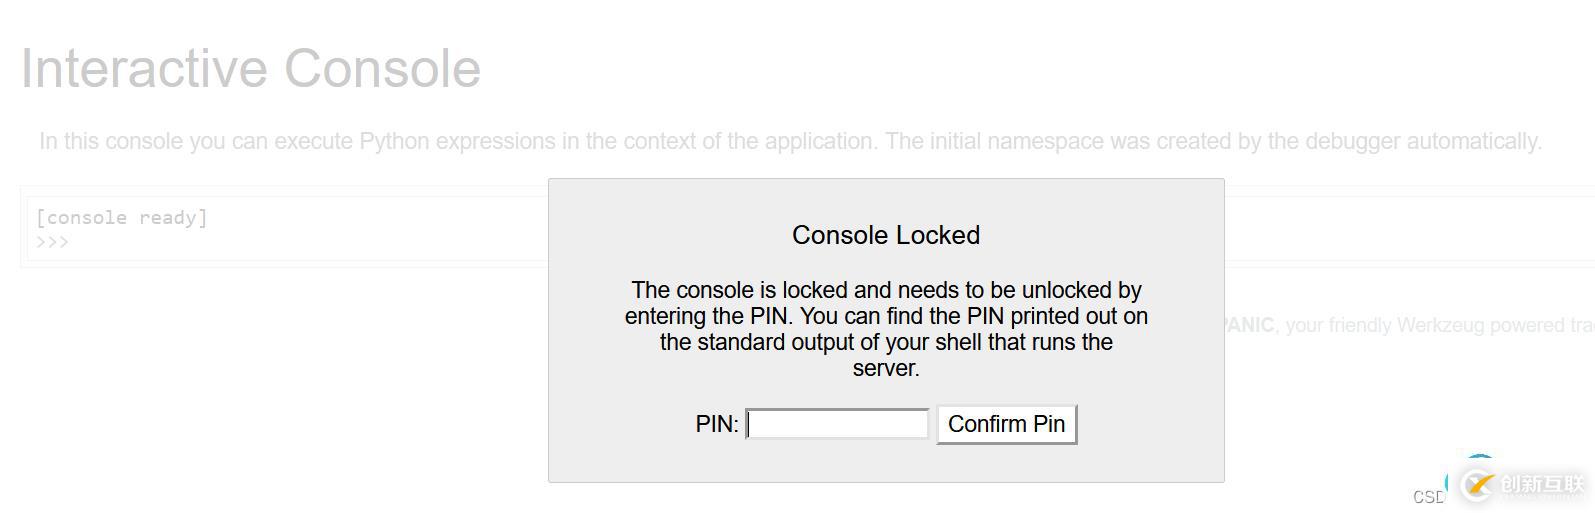Click the PIN: label beside the field
1595x513 pixels.
(717, 424)
